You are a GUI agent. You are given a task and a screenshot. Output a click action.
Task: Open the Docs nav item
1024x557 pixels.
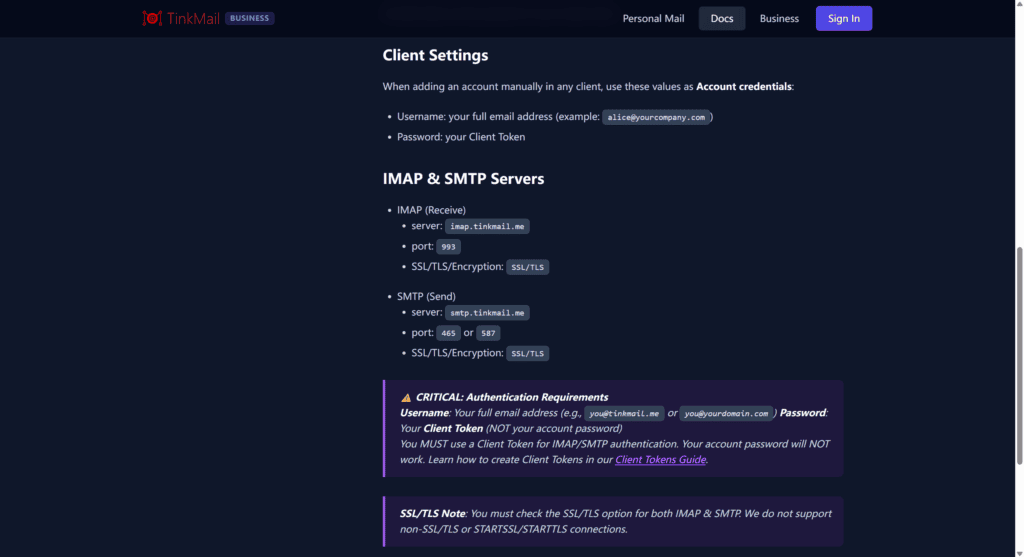(x=722, y=18)
